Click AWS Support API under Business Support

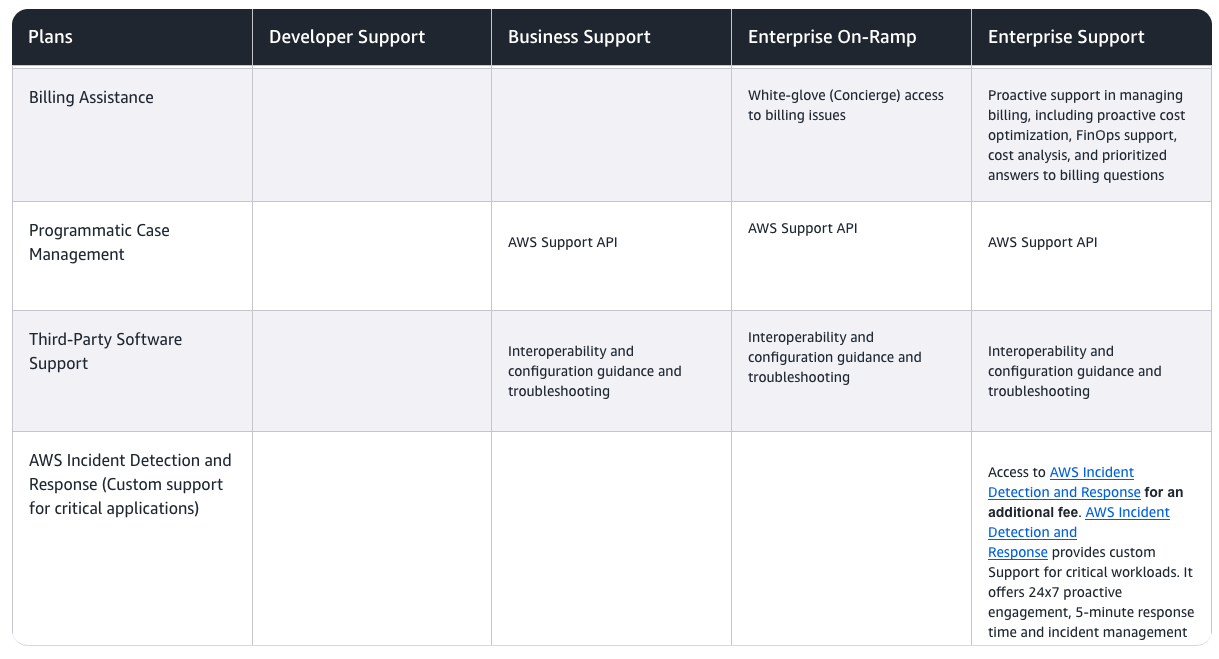(562, 242)
